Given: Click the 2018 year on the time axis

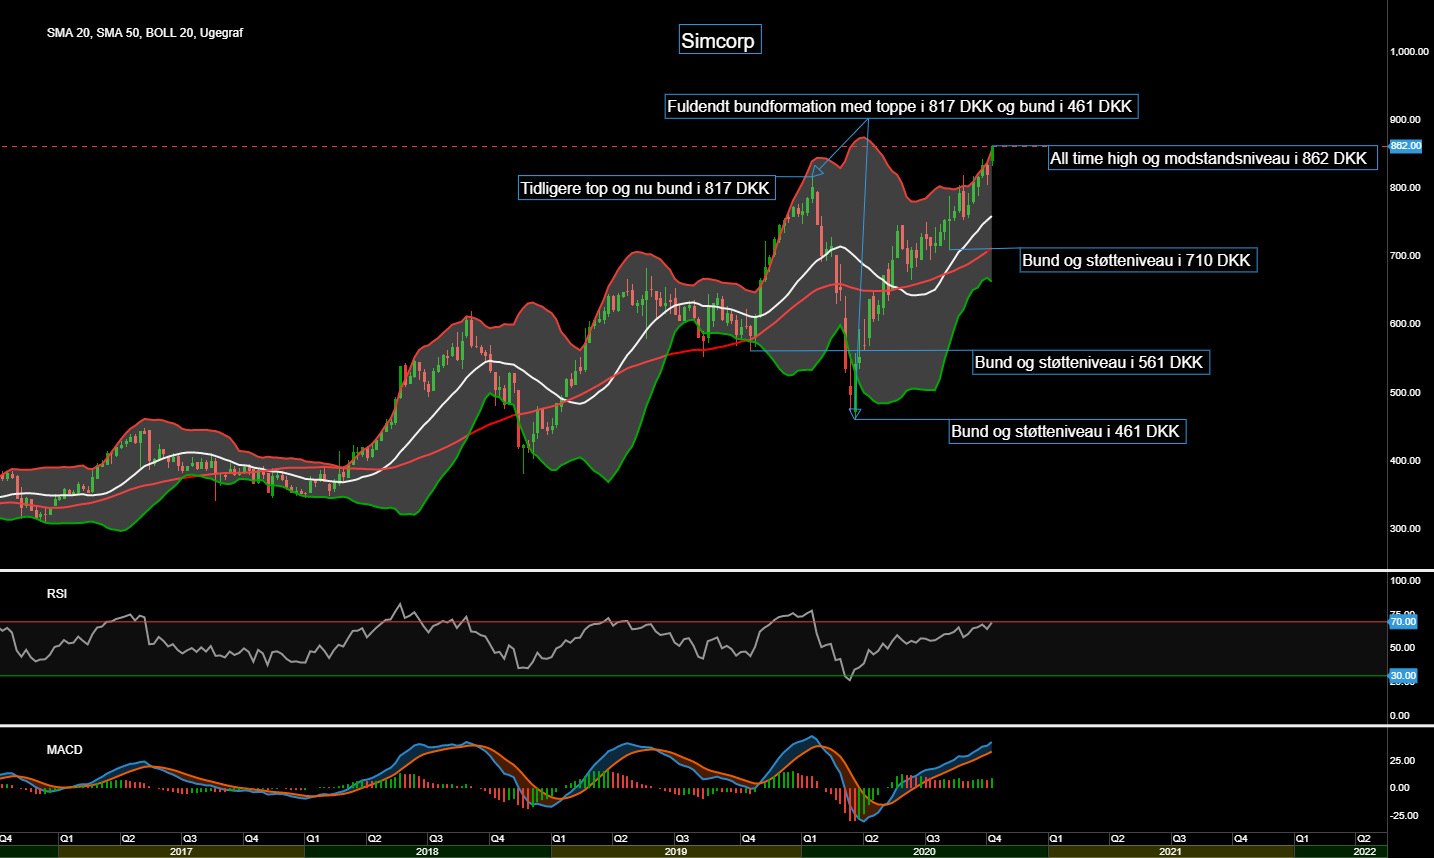Looking at the screenshot, I should click(x=427, y=852).
